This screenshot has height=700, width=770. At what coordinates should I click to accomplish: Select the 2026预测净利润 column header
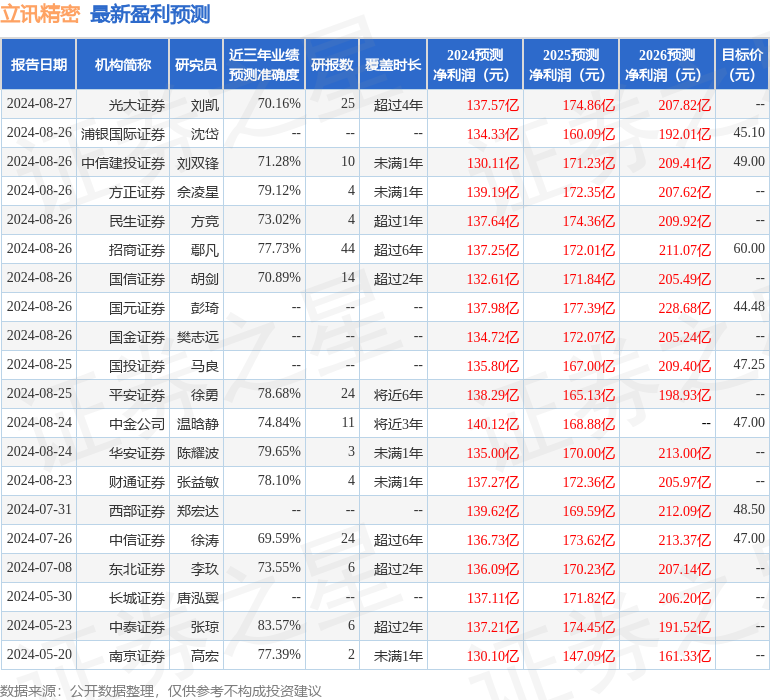[x=667, y=64]
